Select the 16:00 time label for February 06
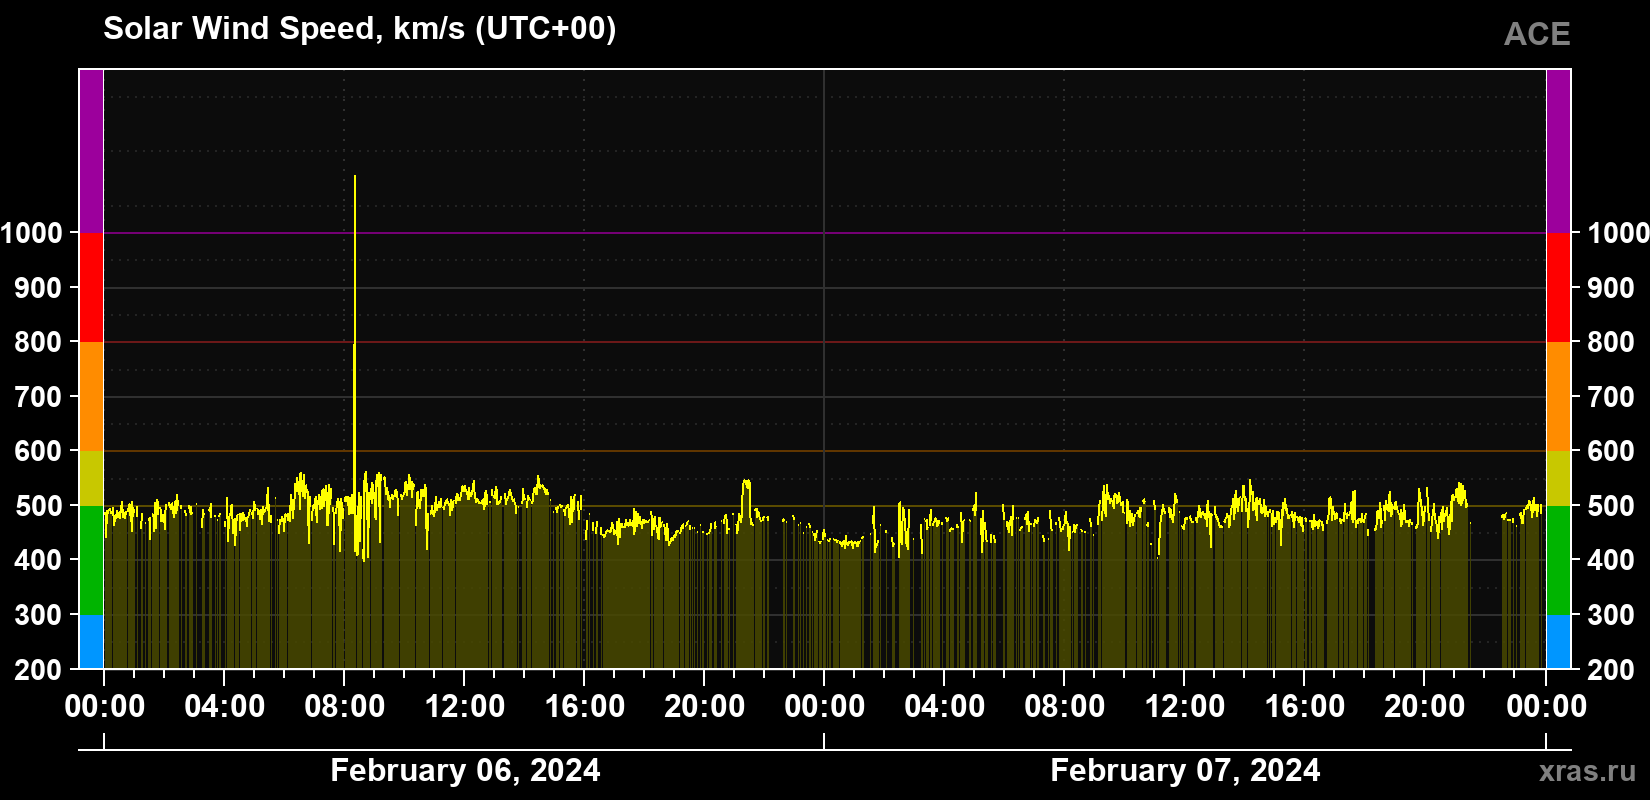Screen dimensions: 1650x800 [585, 707]
